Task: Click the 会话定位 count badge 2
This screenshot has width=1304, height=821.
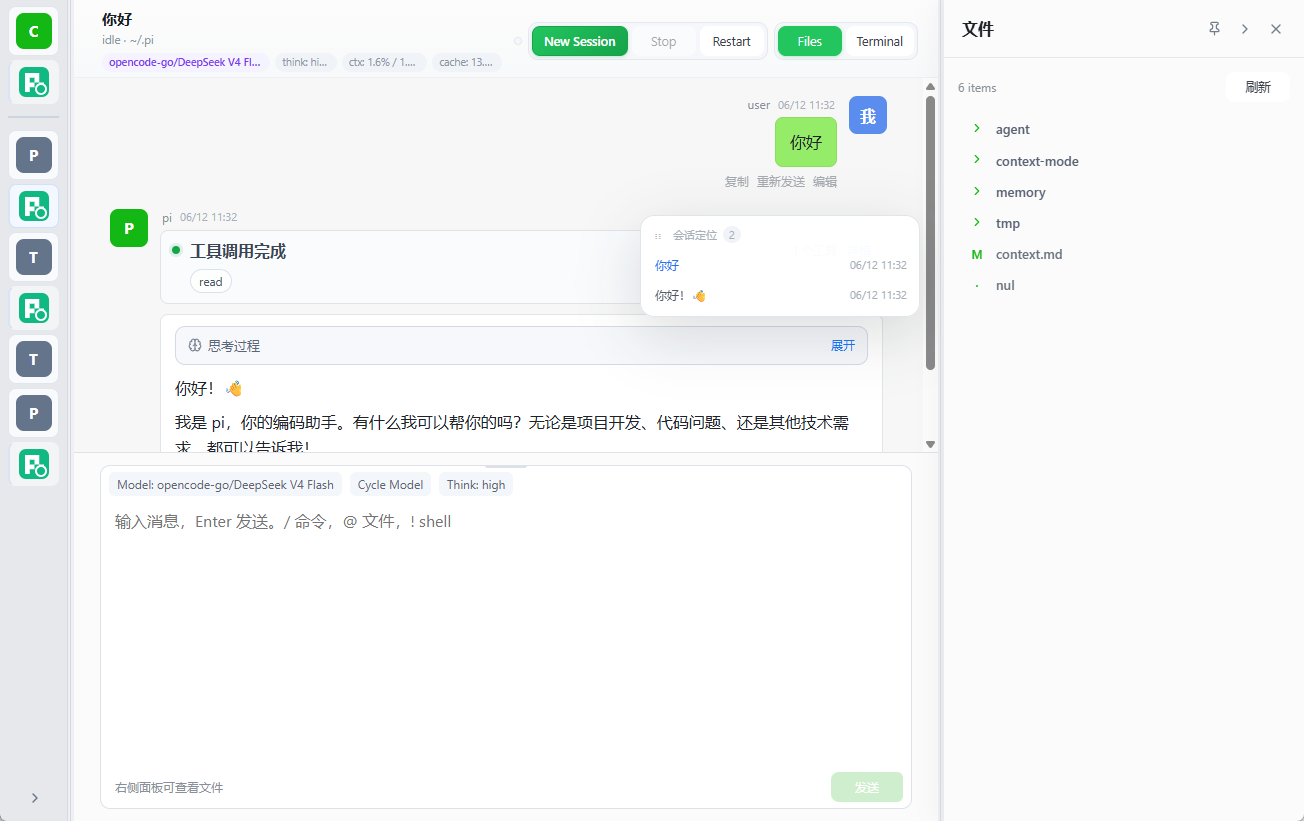Action: point(732,235)
